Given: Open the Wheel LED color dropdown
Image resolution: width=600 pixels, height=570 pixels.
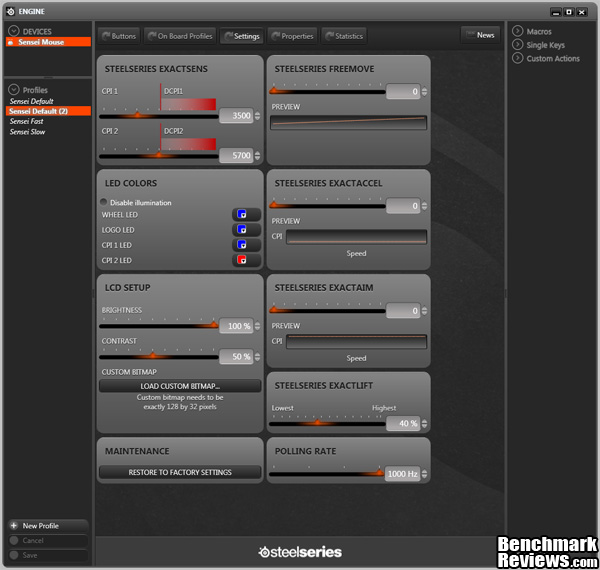Looking at the screenshot, I should pos(246,214).
